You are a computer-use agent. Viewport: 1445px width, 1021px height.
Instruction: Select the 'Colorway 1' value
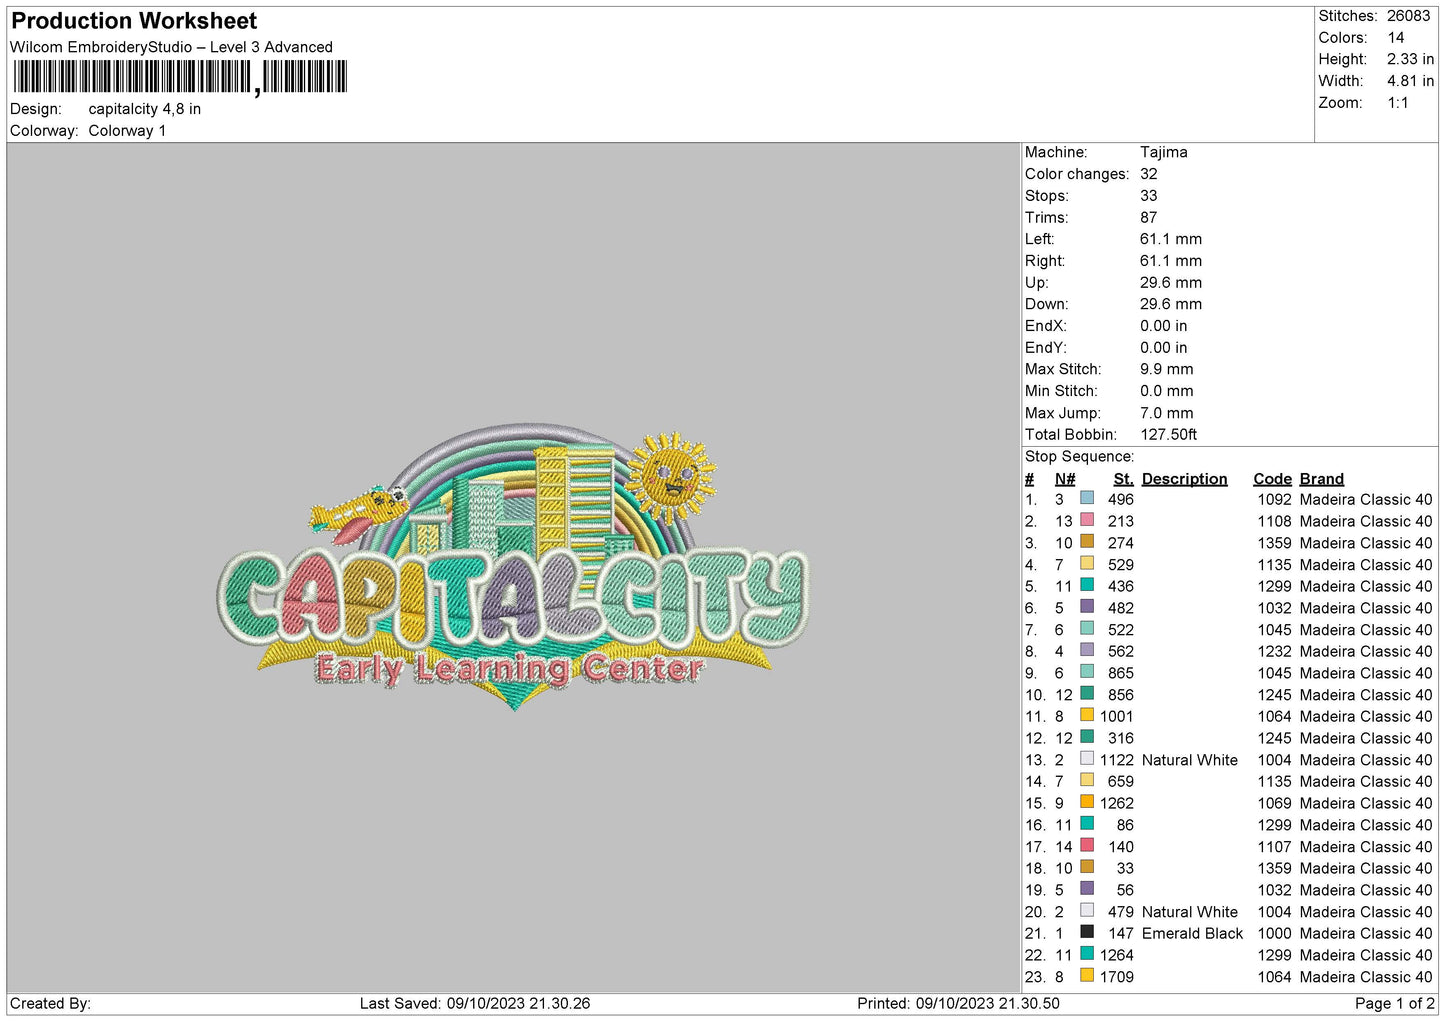click(x=127, y=131)
